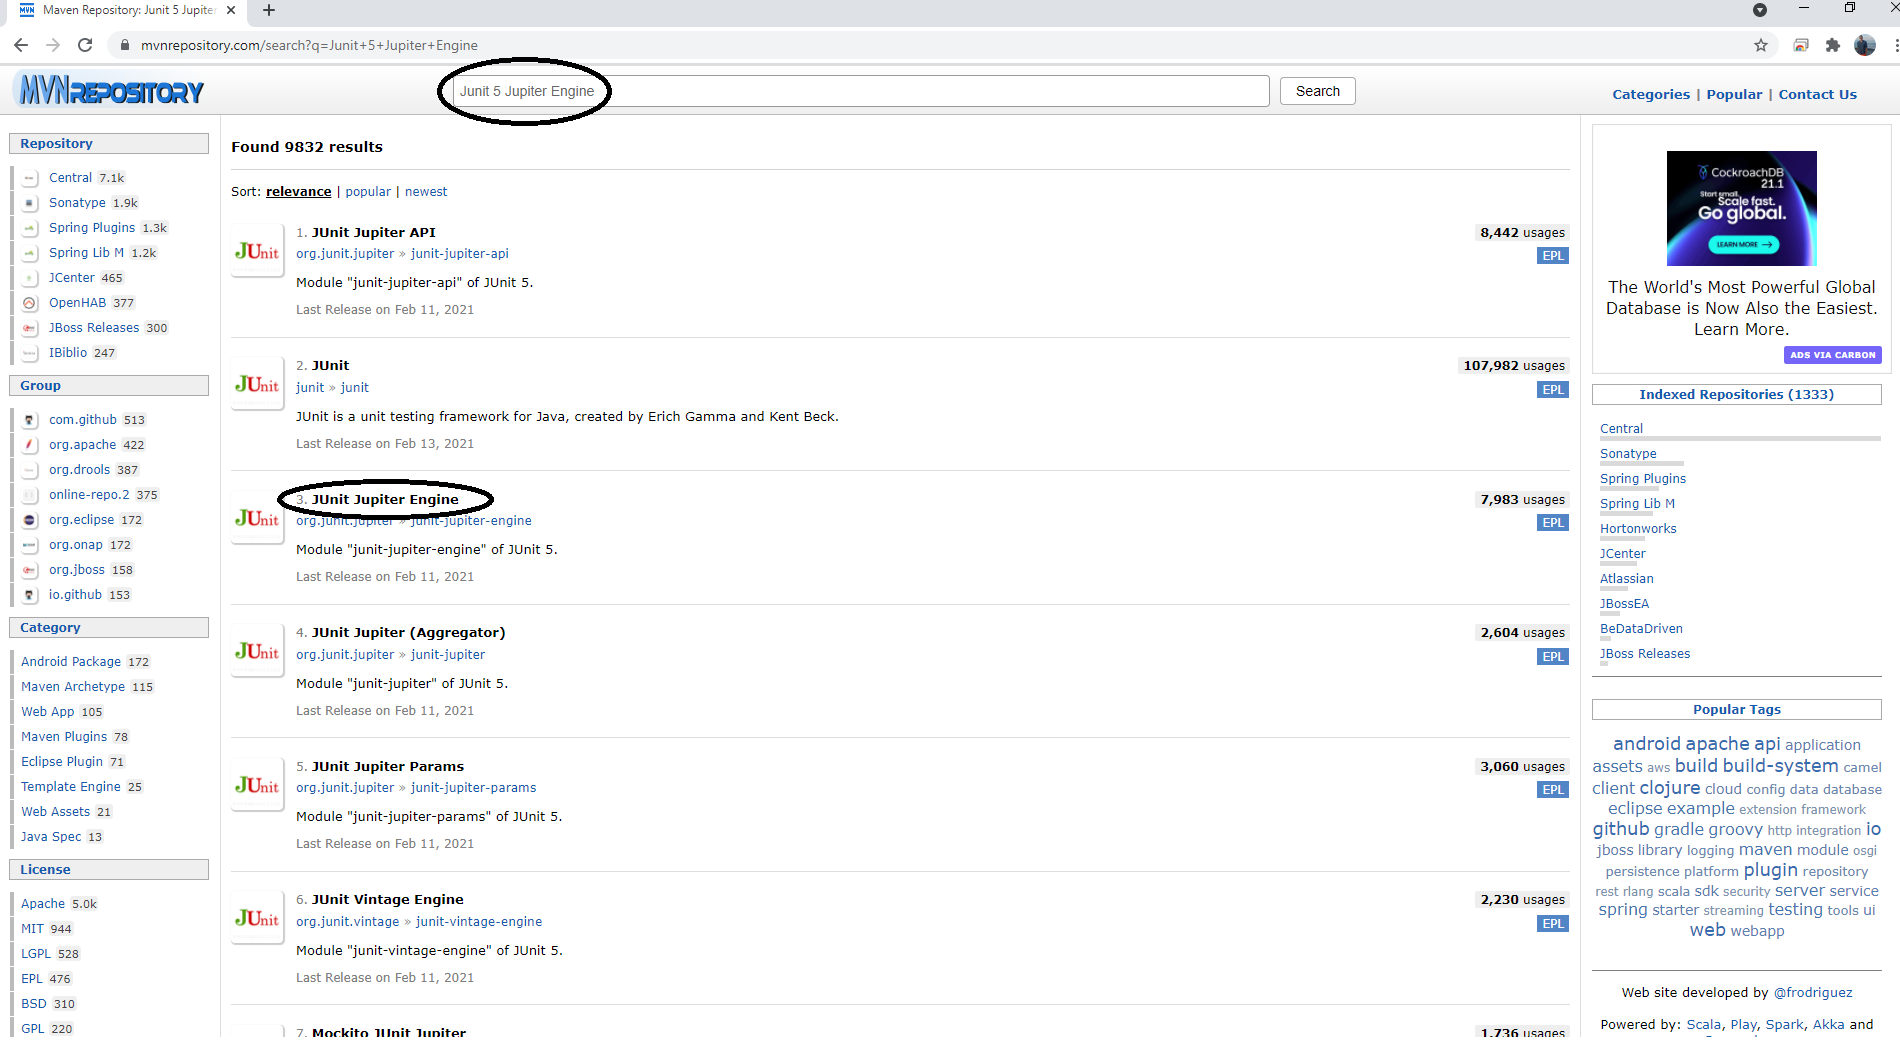The image size is (1900, 1050).
Task: Click the browser back arrow
Action: (x=21, y=45)
